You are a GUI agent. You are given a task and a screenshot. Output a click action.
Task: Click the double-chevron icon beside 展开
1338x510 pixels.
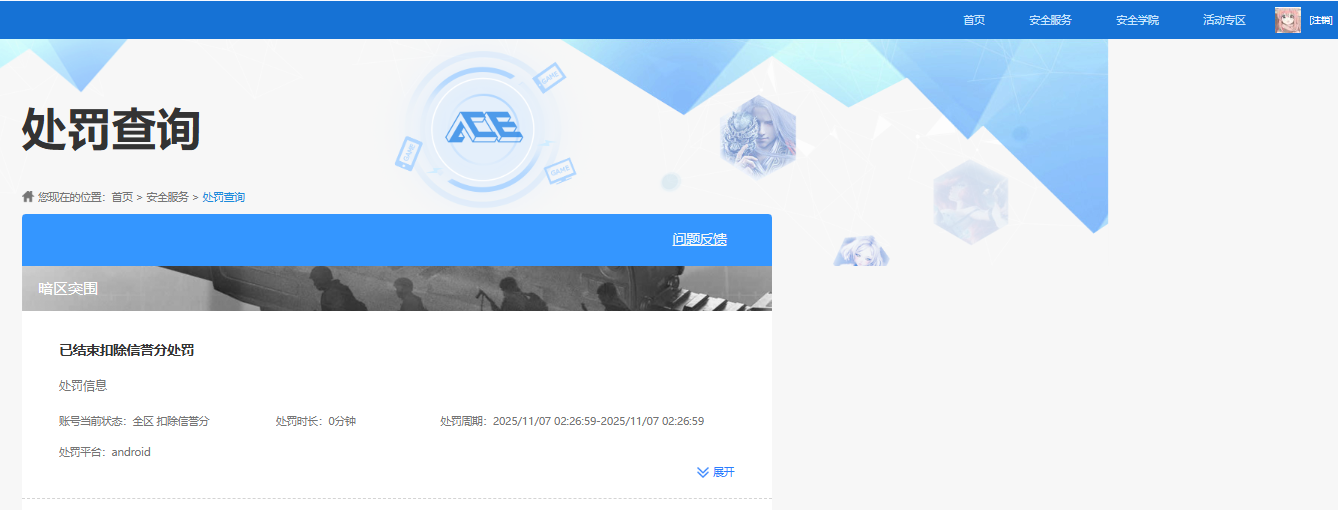(x=703, y=472)
